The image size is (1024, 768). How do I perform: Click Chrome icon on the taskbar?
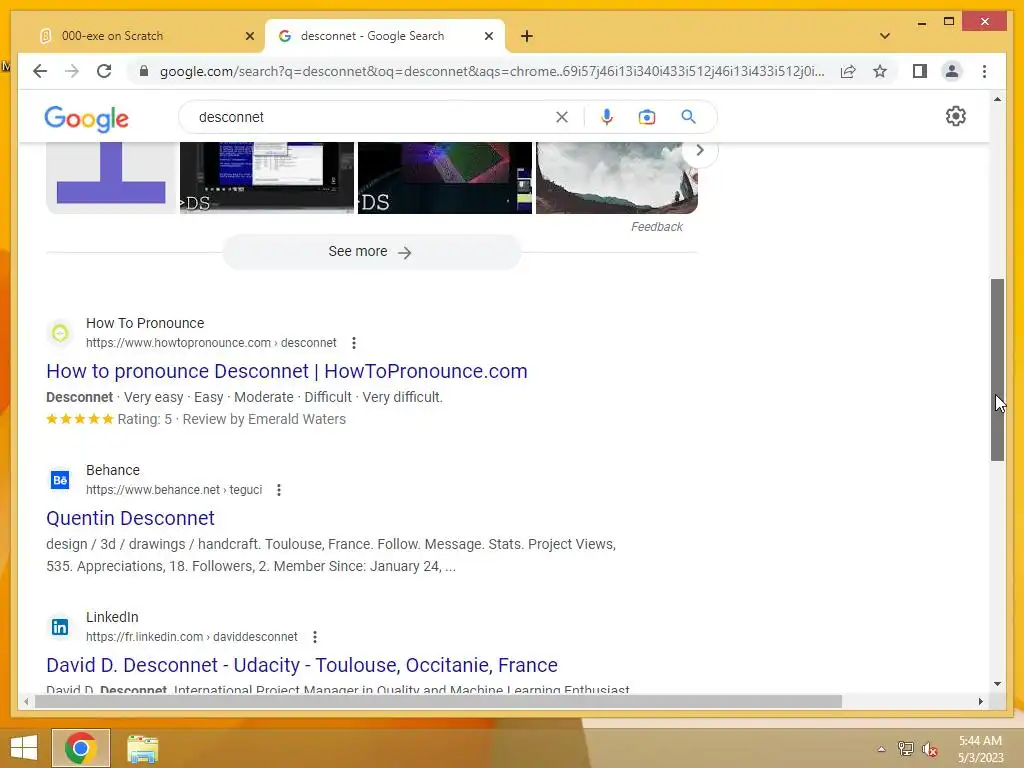click(81, 748)
